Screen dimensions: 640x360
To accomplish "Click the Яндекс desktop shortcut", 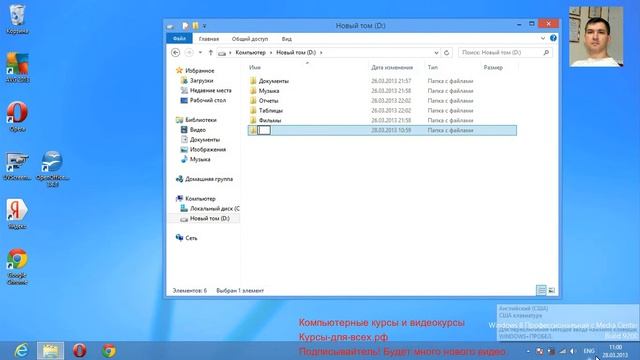I will (17, 214).
